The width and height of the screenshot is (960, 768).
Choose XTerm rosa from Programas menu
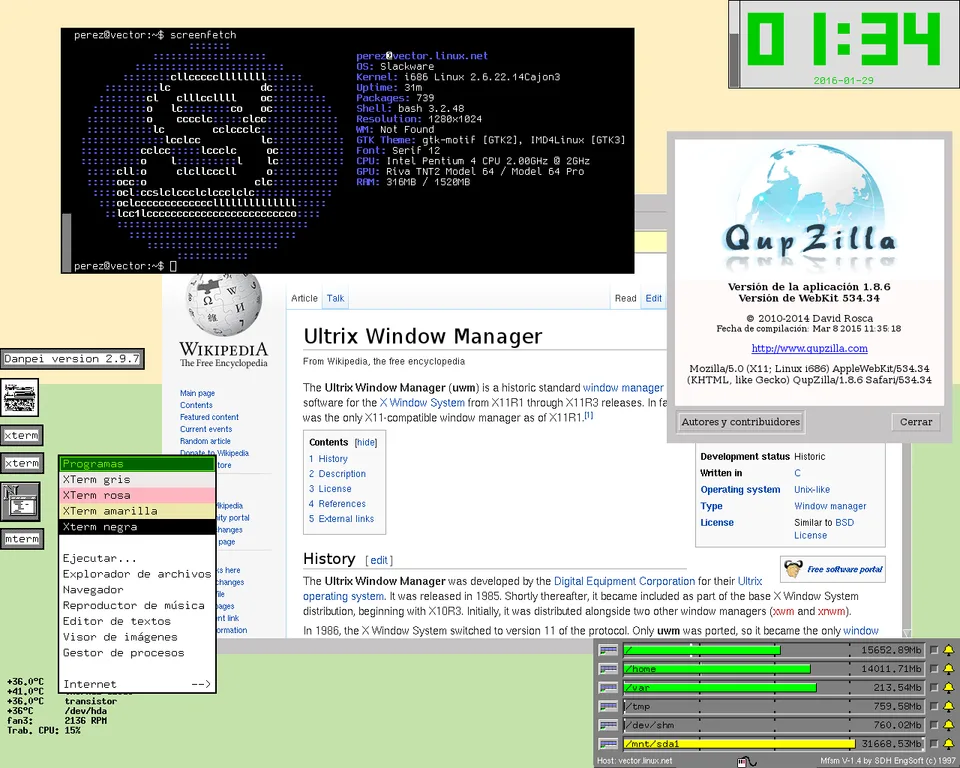click(137, 495)
